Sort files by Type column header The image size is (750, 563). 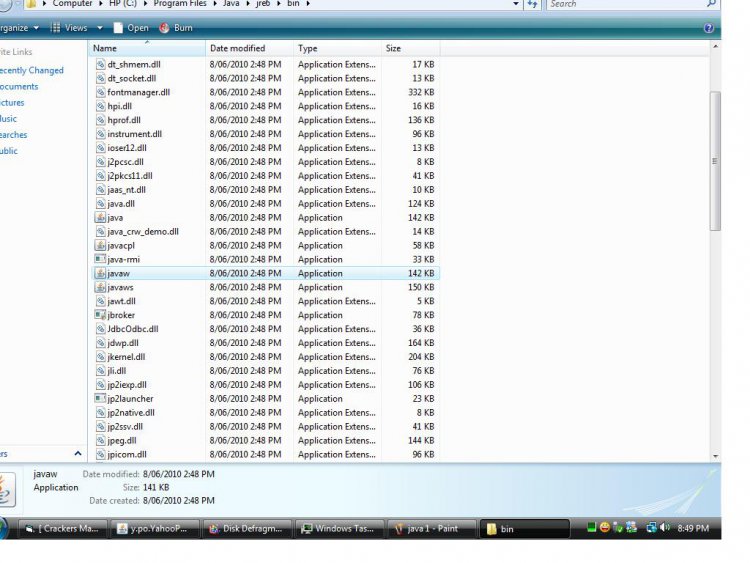(x=337, y=48)
